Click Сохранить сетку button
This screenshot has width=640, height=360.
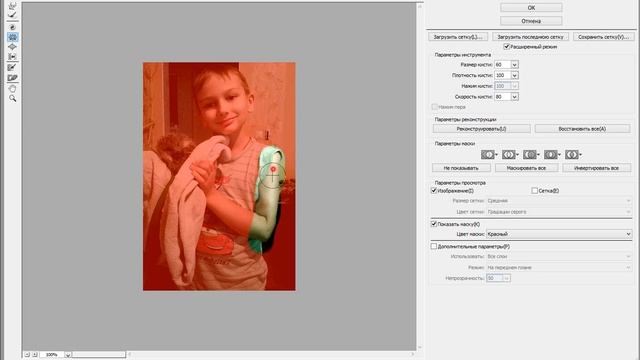(604, 37)
